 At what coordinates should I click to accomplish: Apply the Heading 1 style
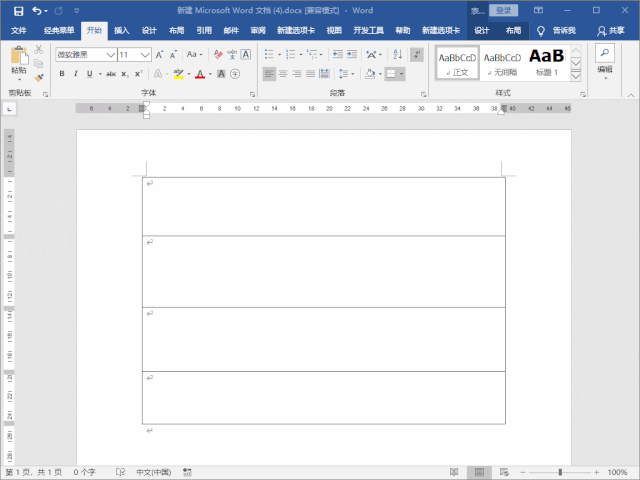(x=547, y=63)
